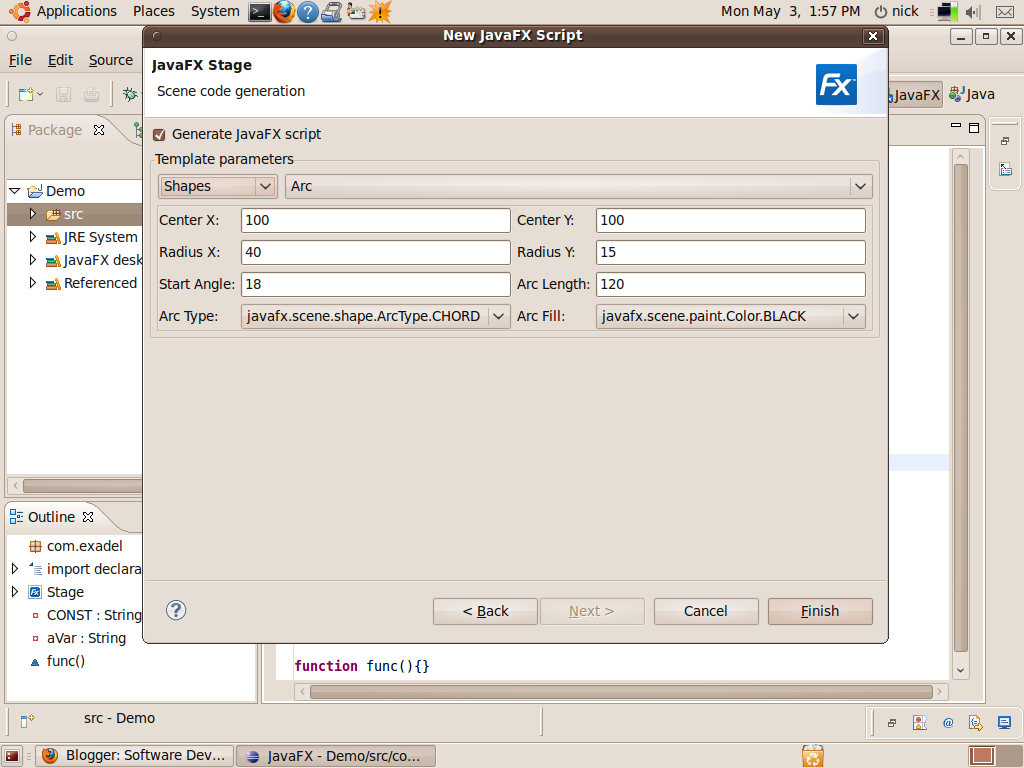Click the show desktop icon in bottom panel
Viewport: 1024px width, 768px height.
click(x=12, y=756)
